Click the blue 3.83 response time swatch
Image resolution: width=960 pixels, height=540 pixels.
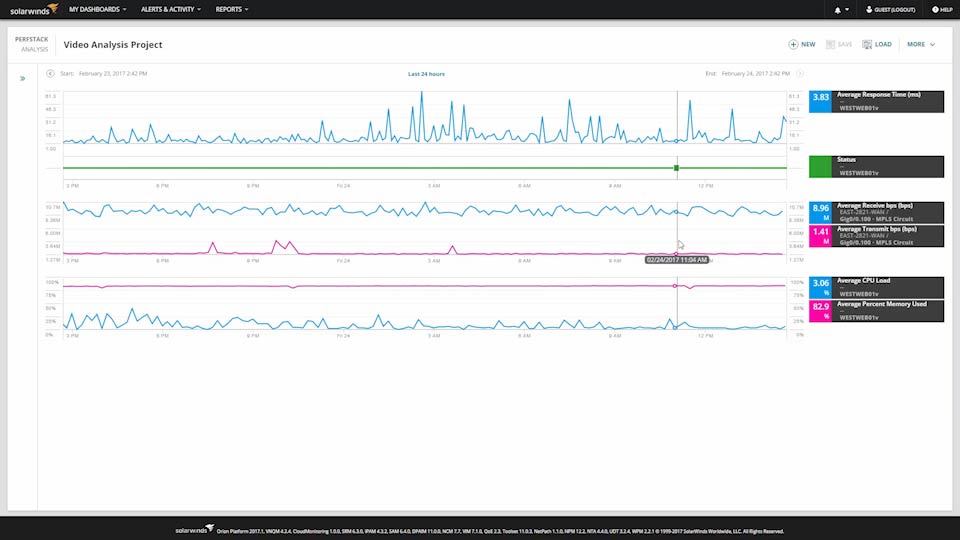[x=820, y=102]
